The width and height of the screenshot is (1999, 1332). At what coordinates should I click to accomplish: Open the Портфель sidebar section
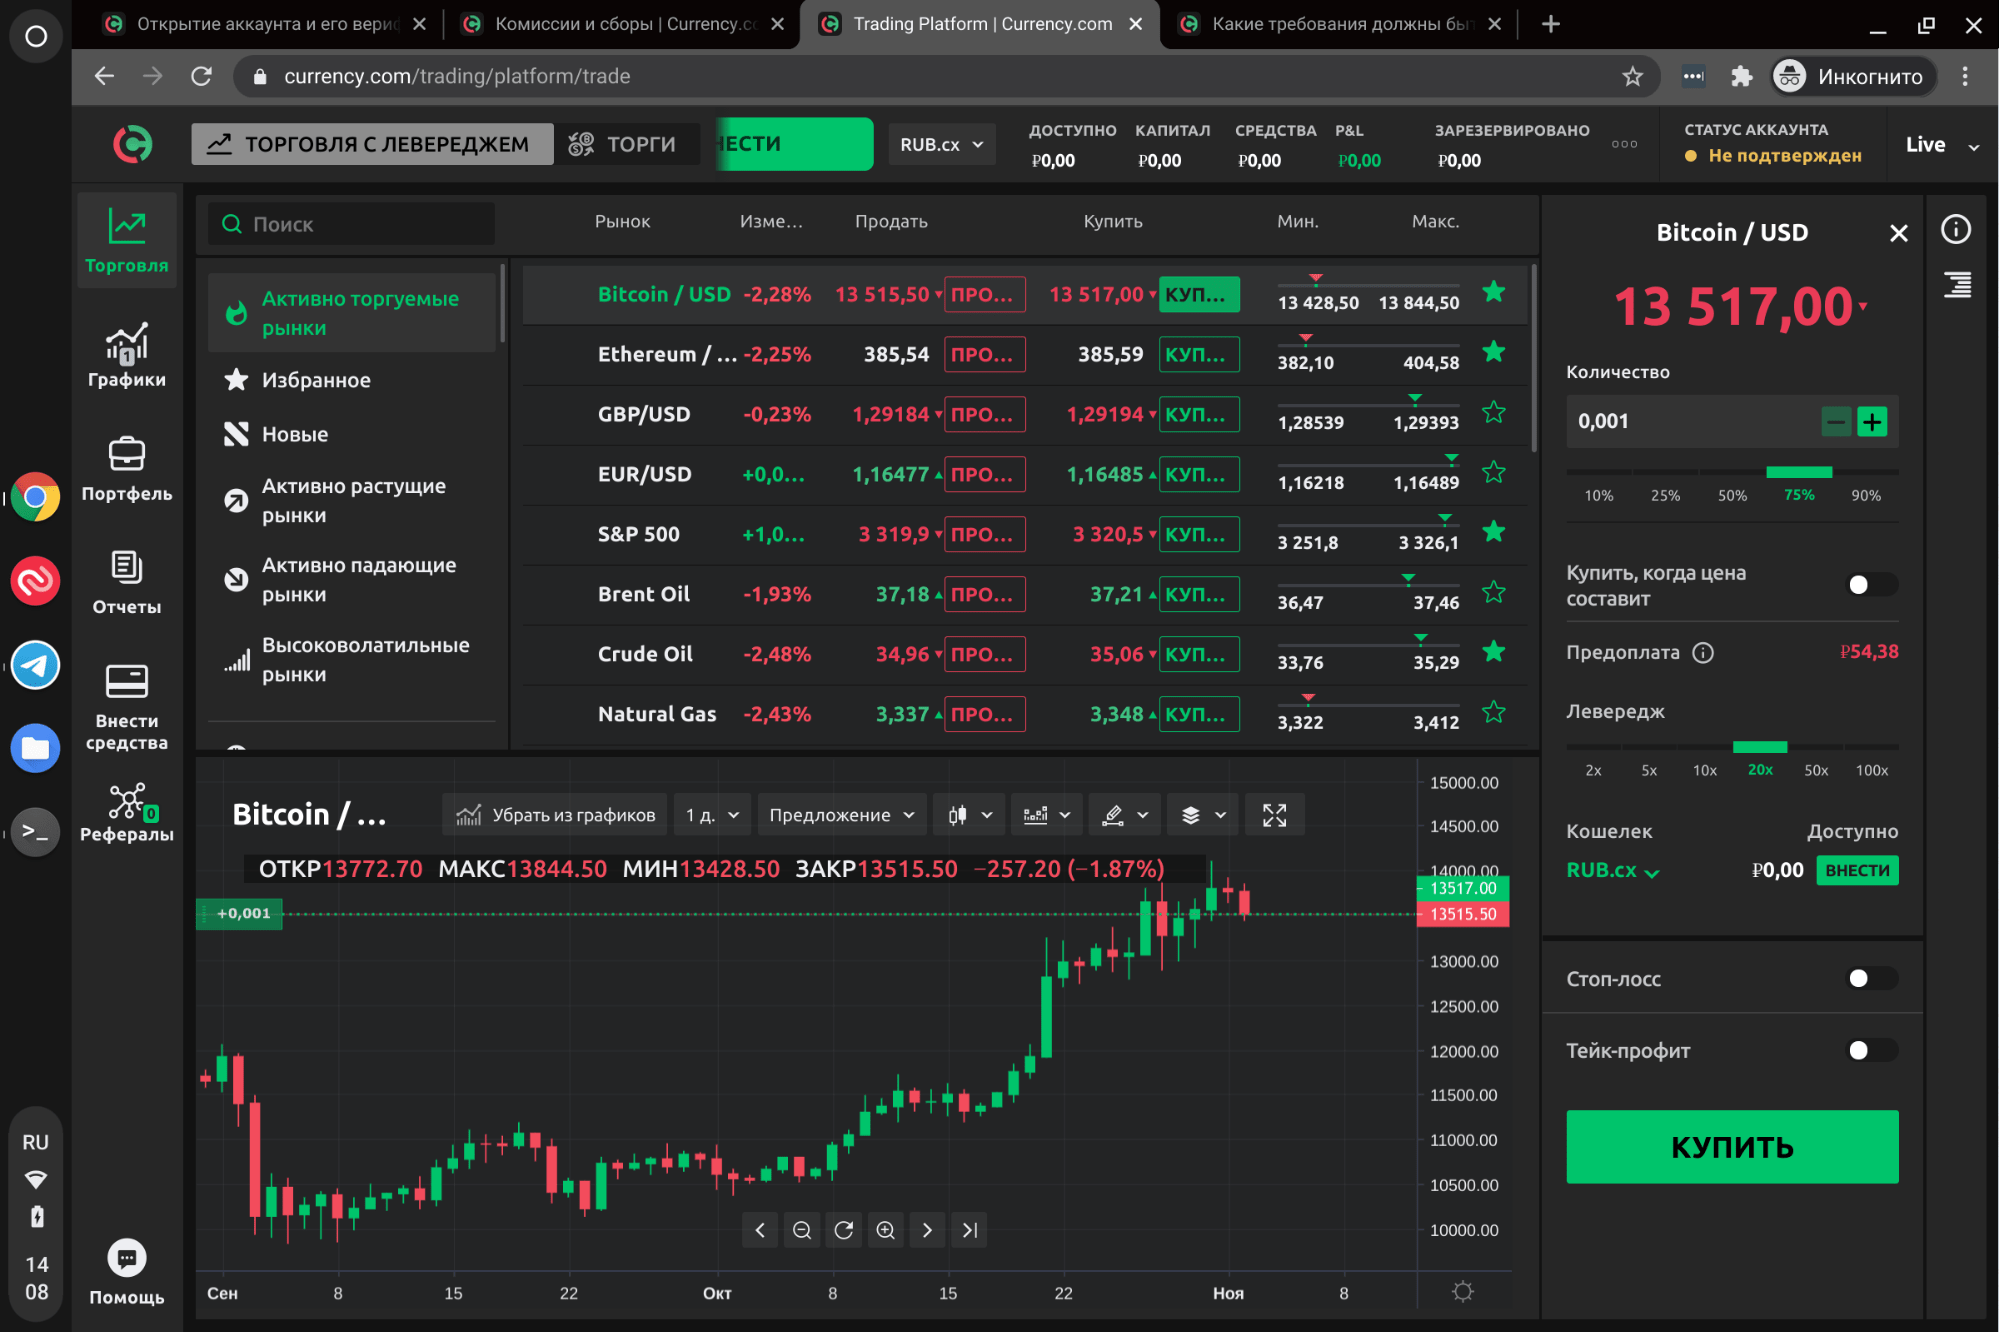tap(127, 469)
